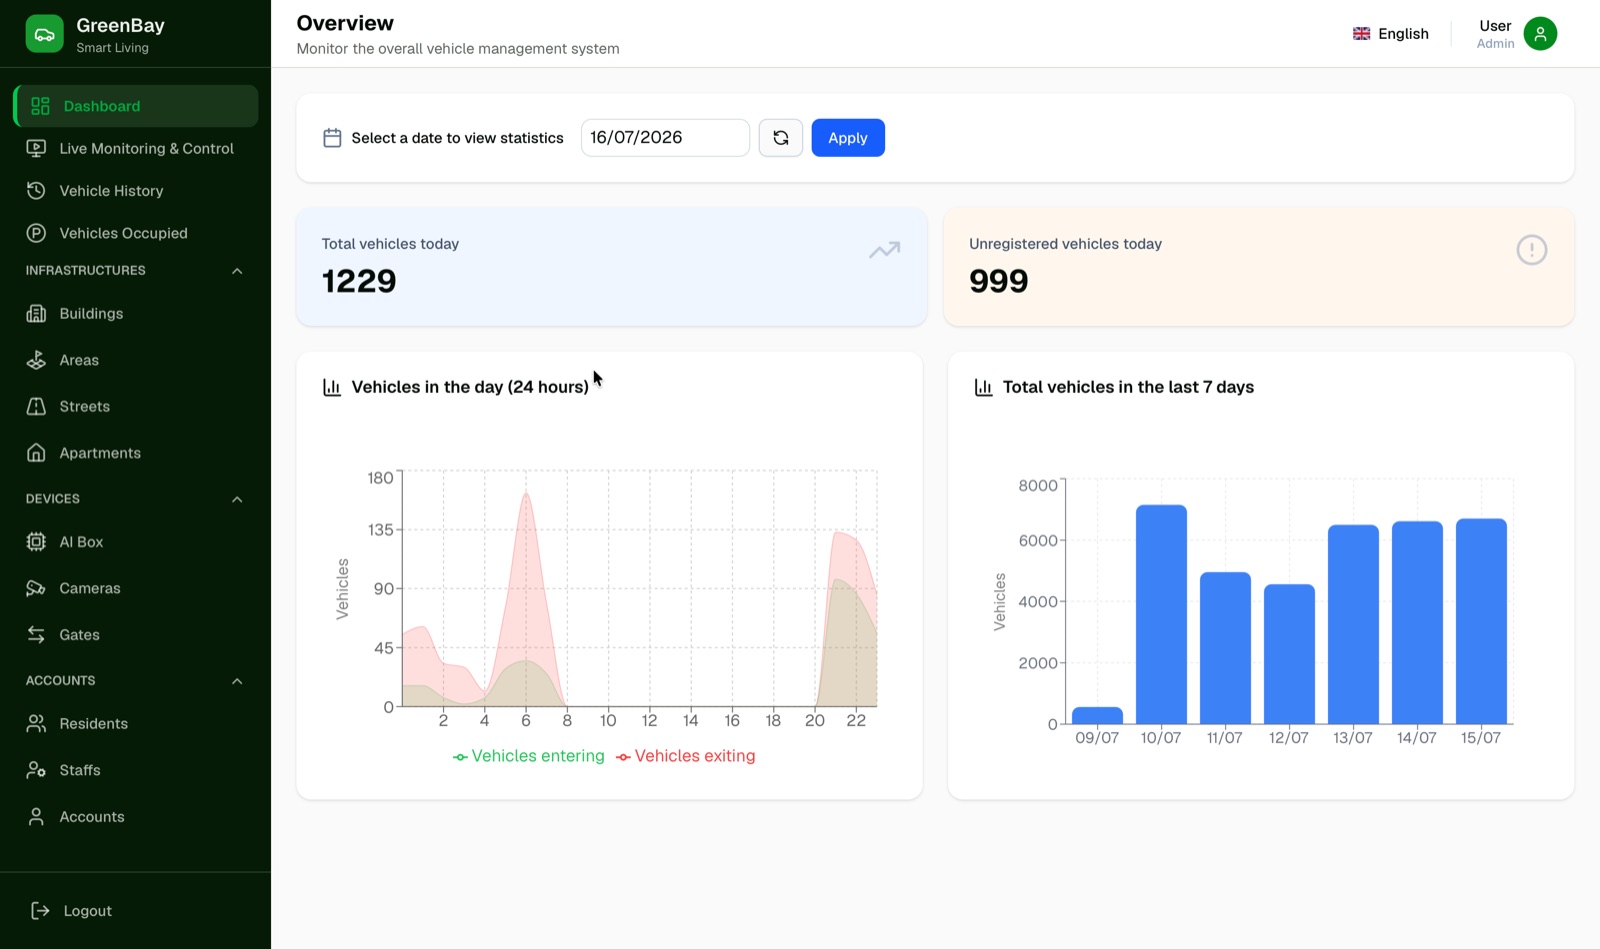Screen dimensions: 1600x949
Task: Click the 12/07 bar in weekly chart
Action: point(1289,654)
